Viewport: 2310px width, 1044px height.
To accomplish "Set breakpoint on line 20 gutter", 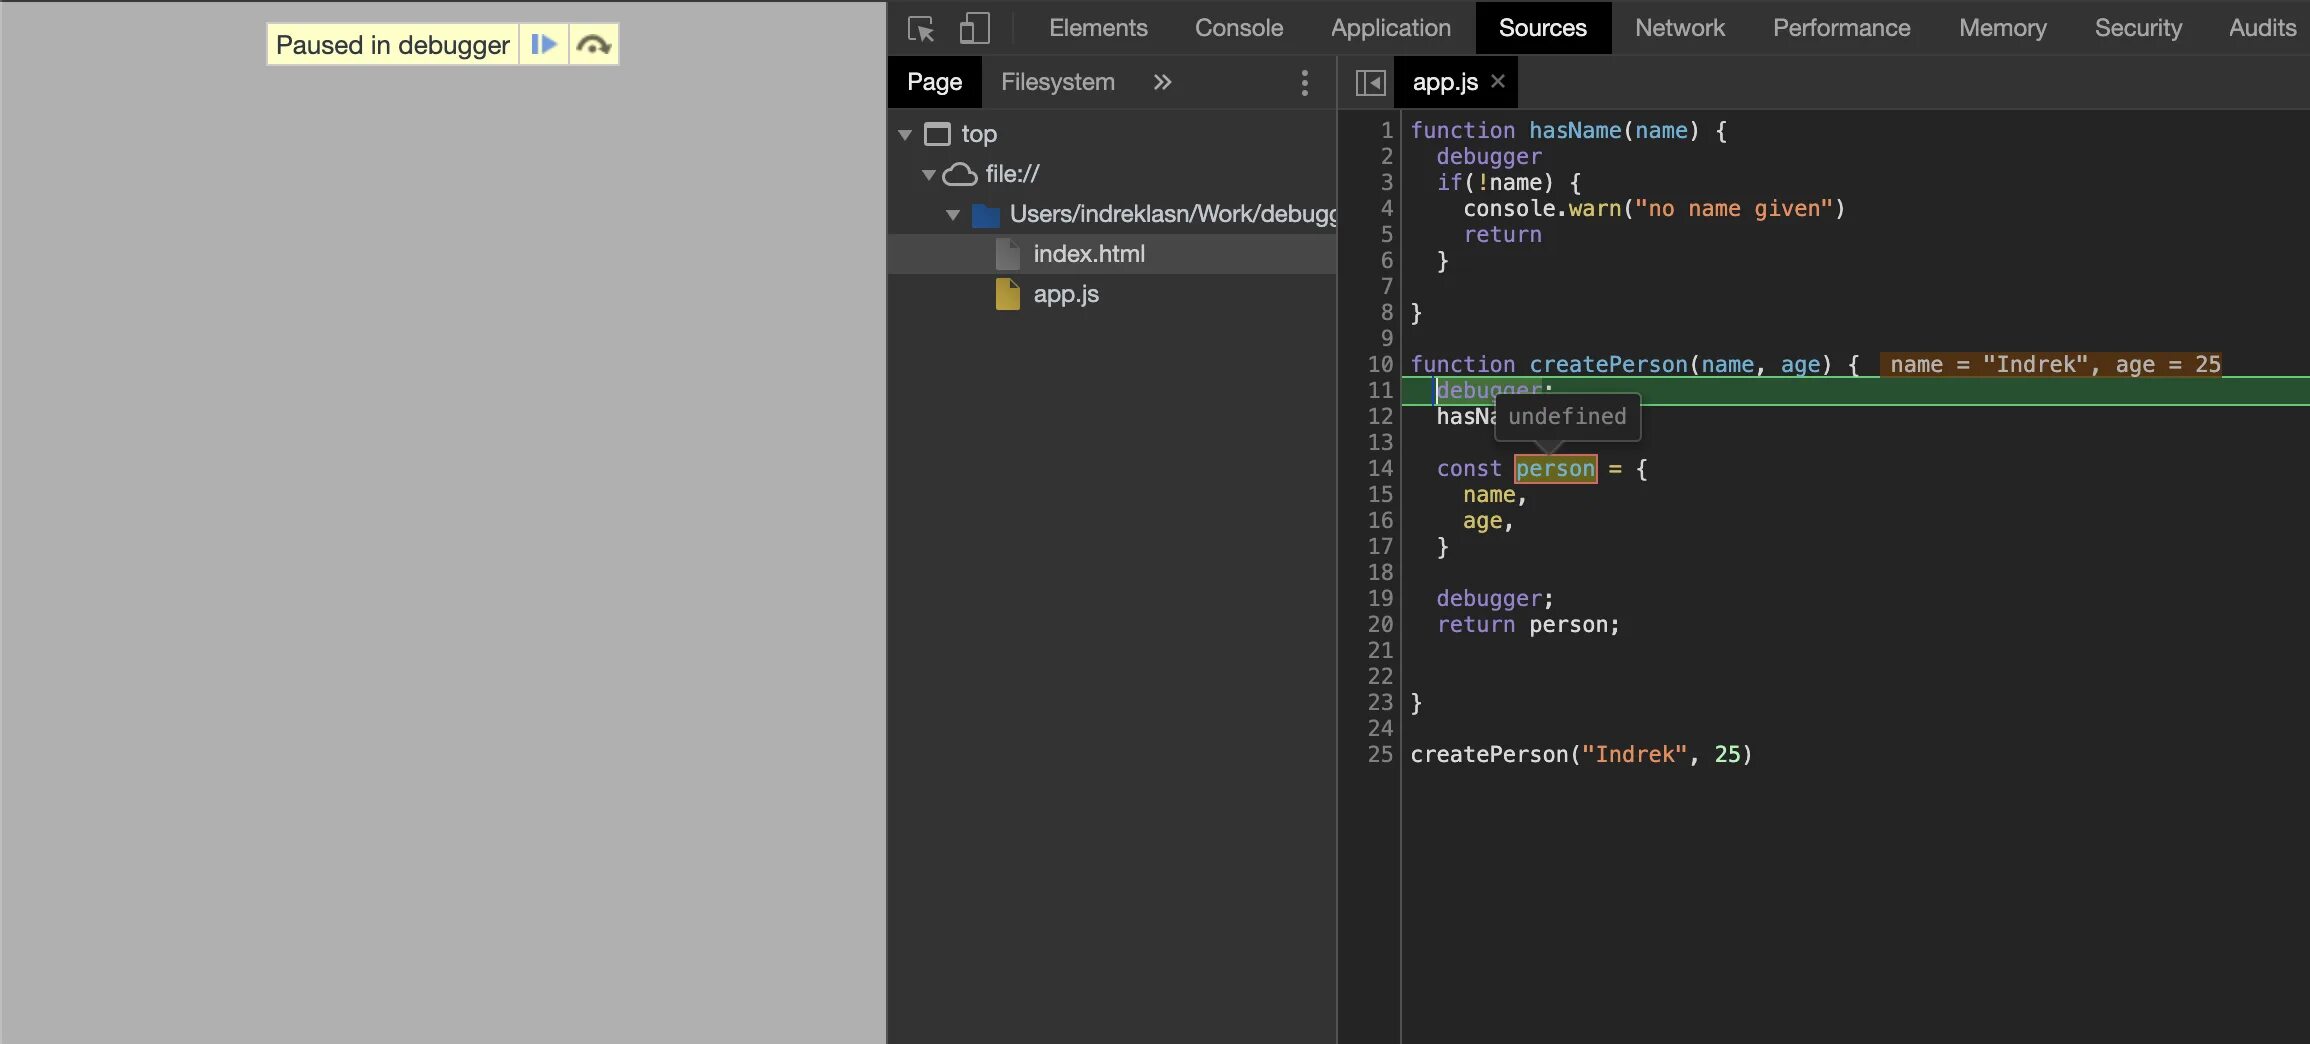I will point(1380,624).
